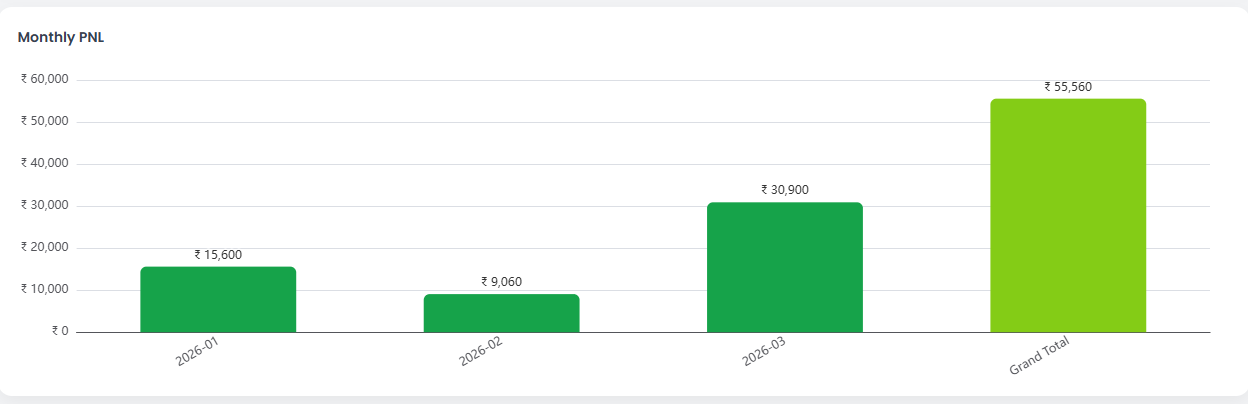Click the ₹ 10,000 y-axis label
This screenshot has width=1248, height=404.
point(44,289)
